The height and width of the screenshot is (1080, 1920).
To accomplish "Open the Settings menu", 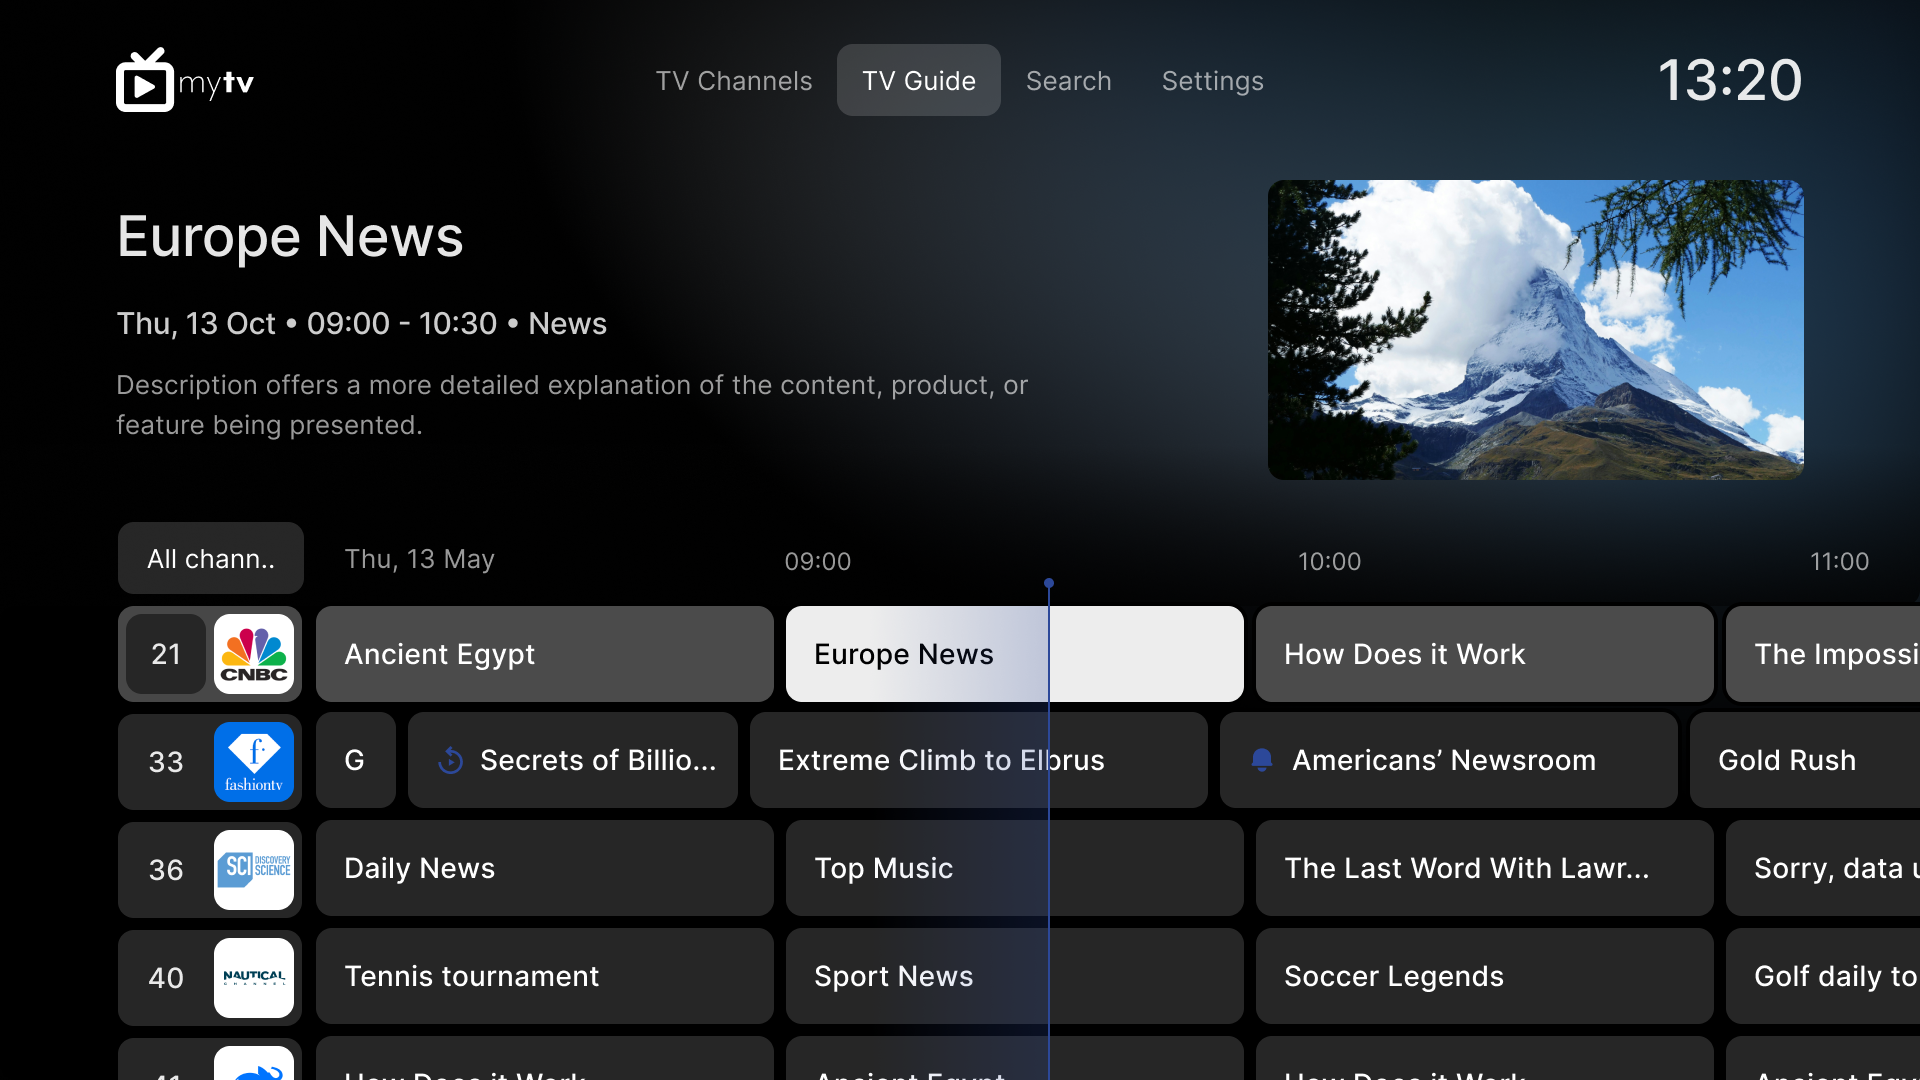I will click(1212, 80).
